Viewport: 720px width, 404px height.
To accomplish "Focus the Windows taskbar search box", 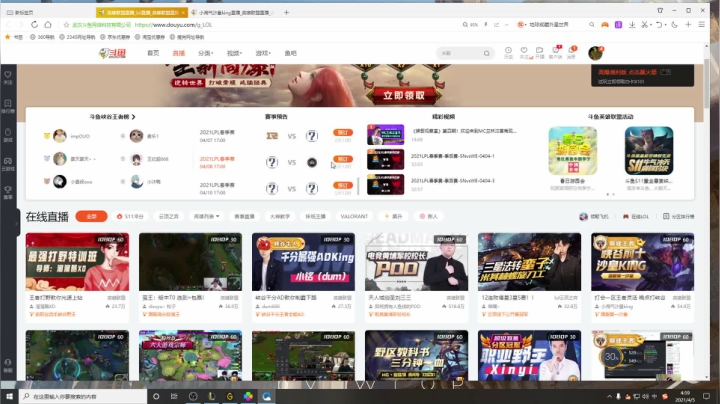I will tap(83, 396).
